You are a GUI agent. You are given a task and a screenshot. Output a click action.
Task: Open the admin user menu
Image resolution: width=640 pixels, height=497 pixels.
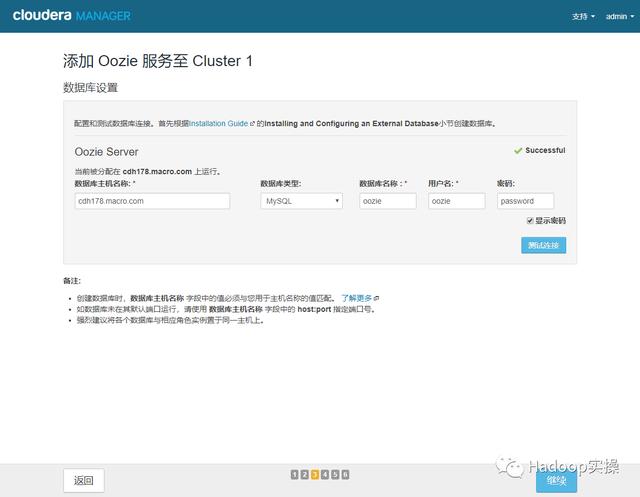coord(620,16)
